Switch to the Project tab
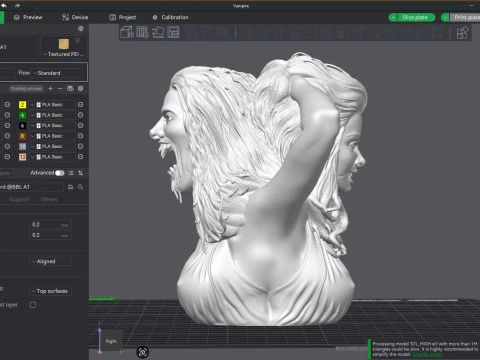The image size is (480, 360). point(123,17)
